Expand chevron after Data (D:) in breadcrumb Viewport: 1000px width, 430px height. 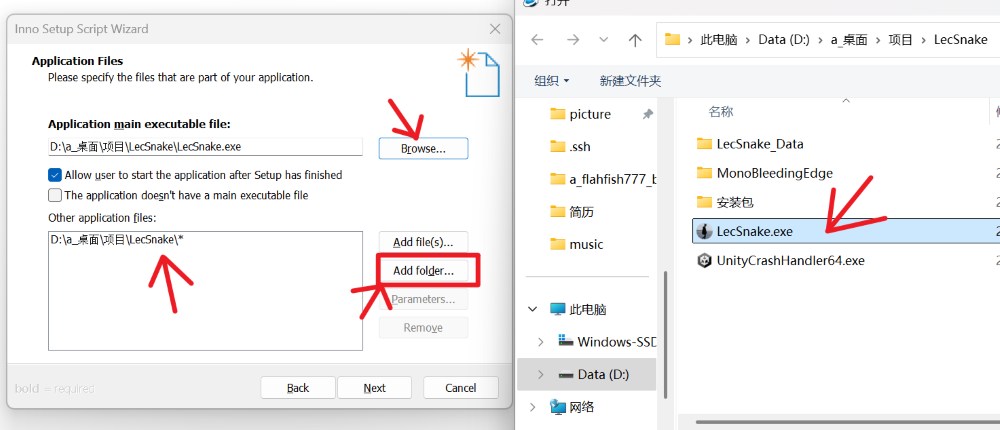pos(820,40)
